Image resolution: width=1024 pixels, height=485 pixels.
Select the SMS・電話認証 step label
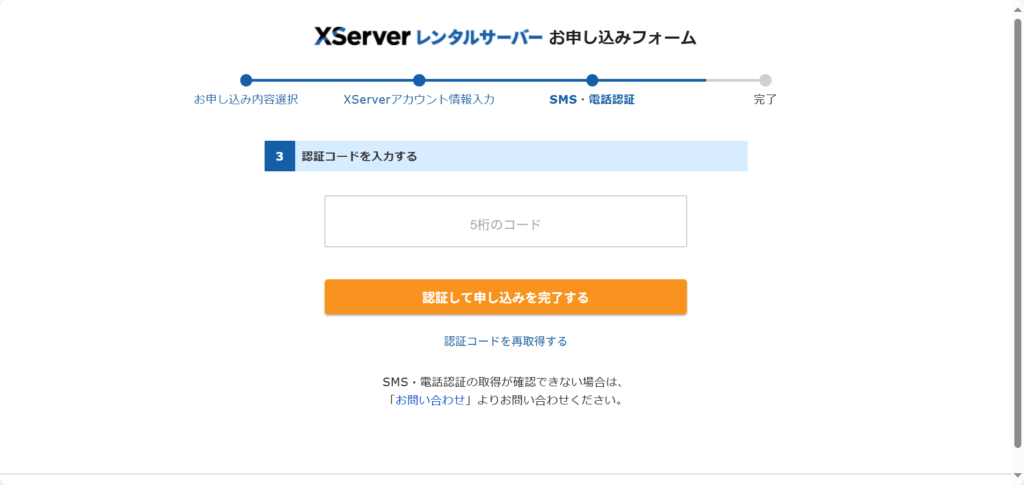click(592, 100)
